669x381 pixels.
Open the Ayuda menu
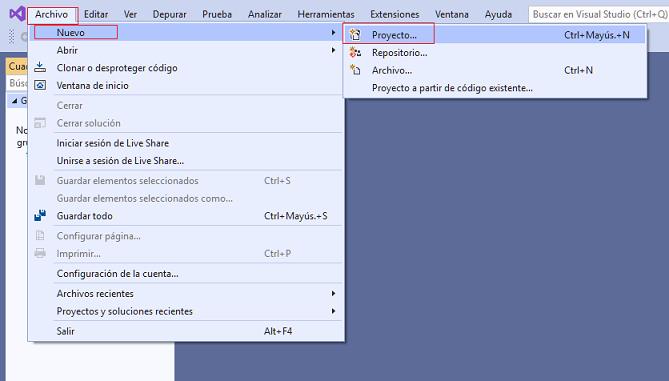(498, 15)
